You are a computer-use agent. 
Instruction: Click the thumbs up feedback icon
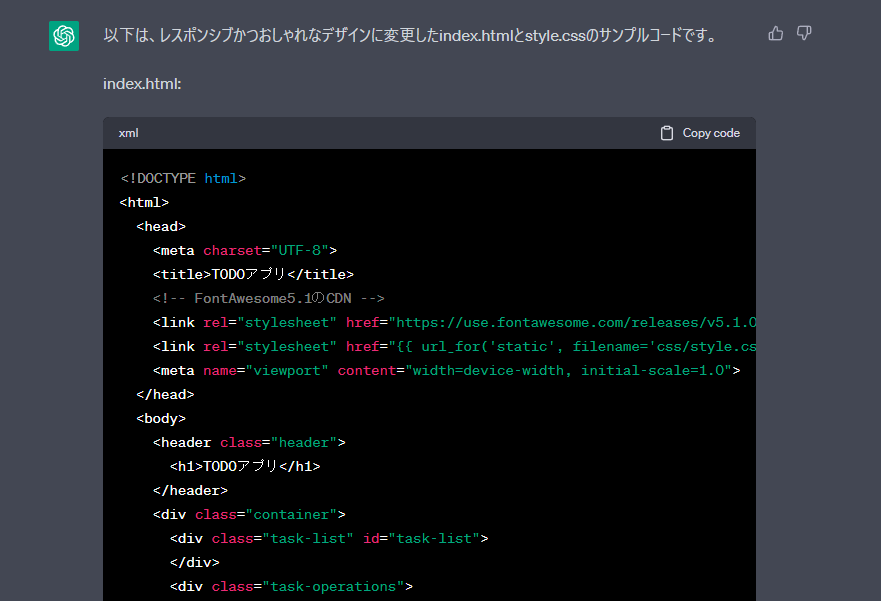coord(776,34)
